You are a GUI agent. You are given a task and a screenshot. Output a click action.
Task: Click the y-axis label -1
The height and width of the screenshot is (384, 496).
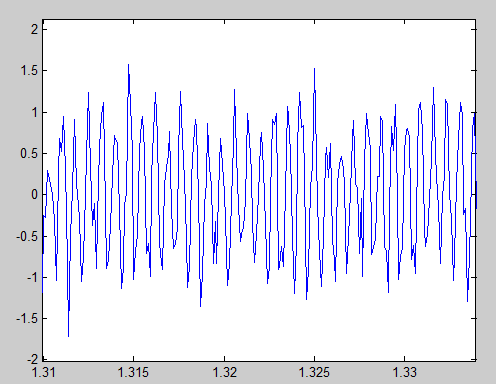coord(33,277)
